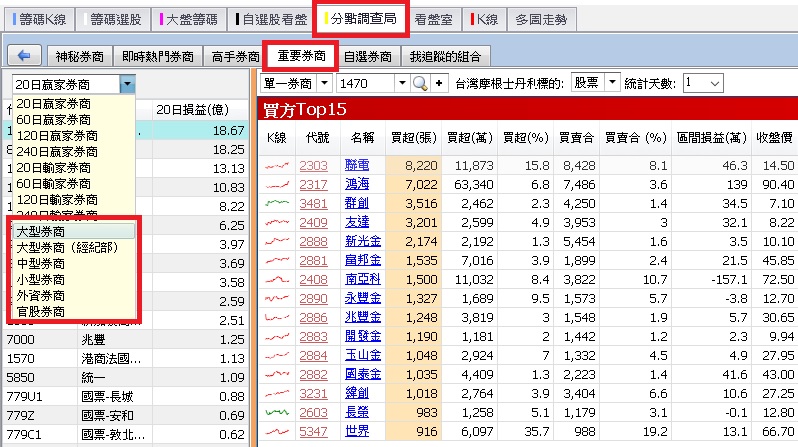The width and height of the screenshot is (798, 447).
Task: Open K-line mini chart for 2408 南亞科
Action: [x=277, y=280]
